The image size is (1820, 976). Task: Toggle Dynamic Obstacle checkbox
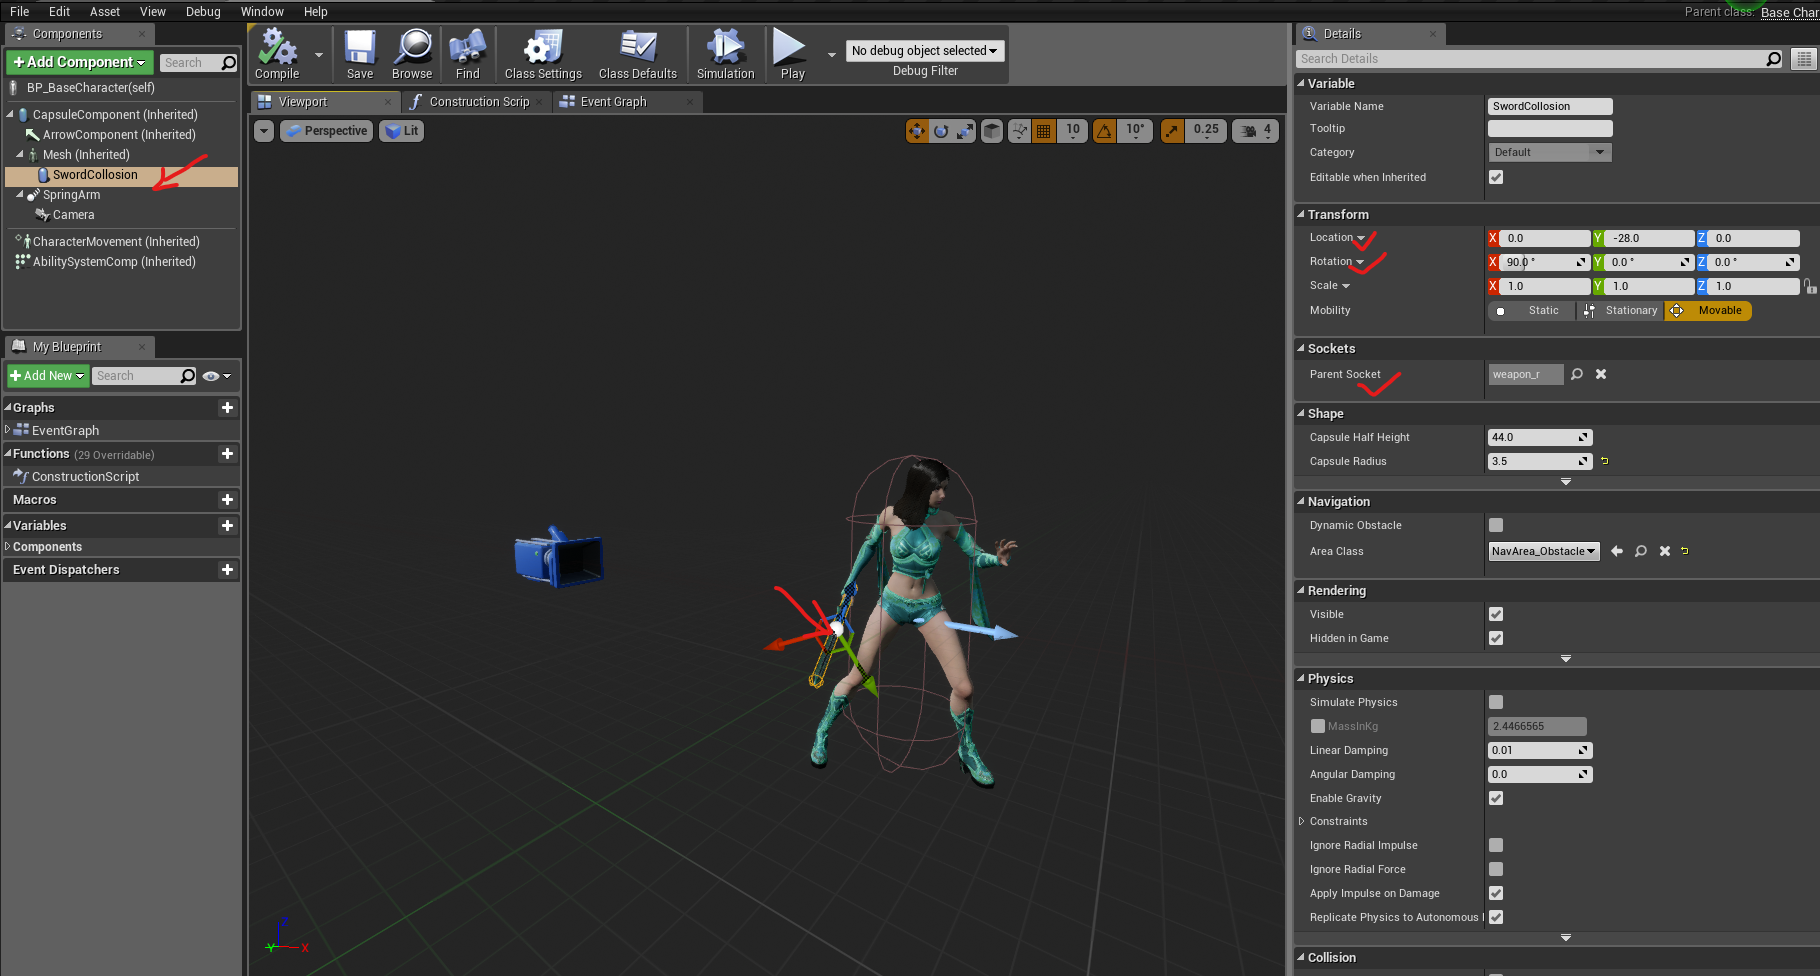1496,525
